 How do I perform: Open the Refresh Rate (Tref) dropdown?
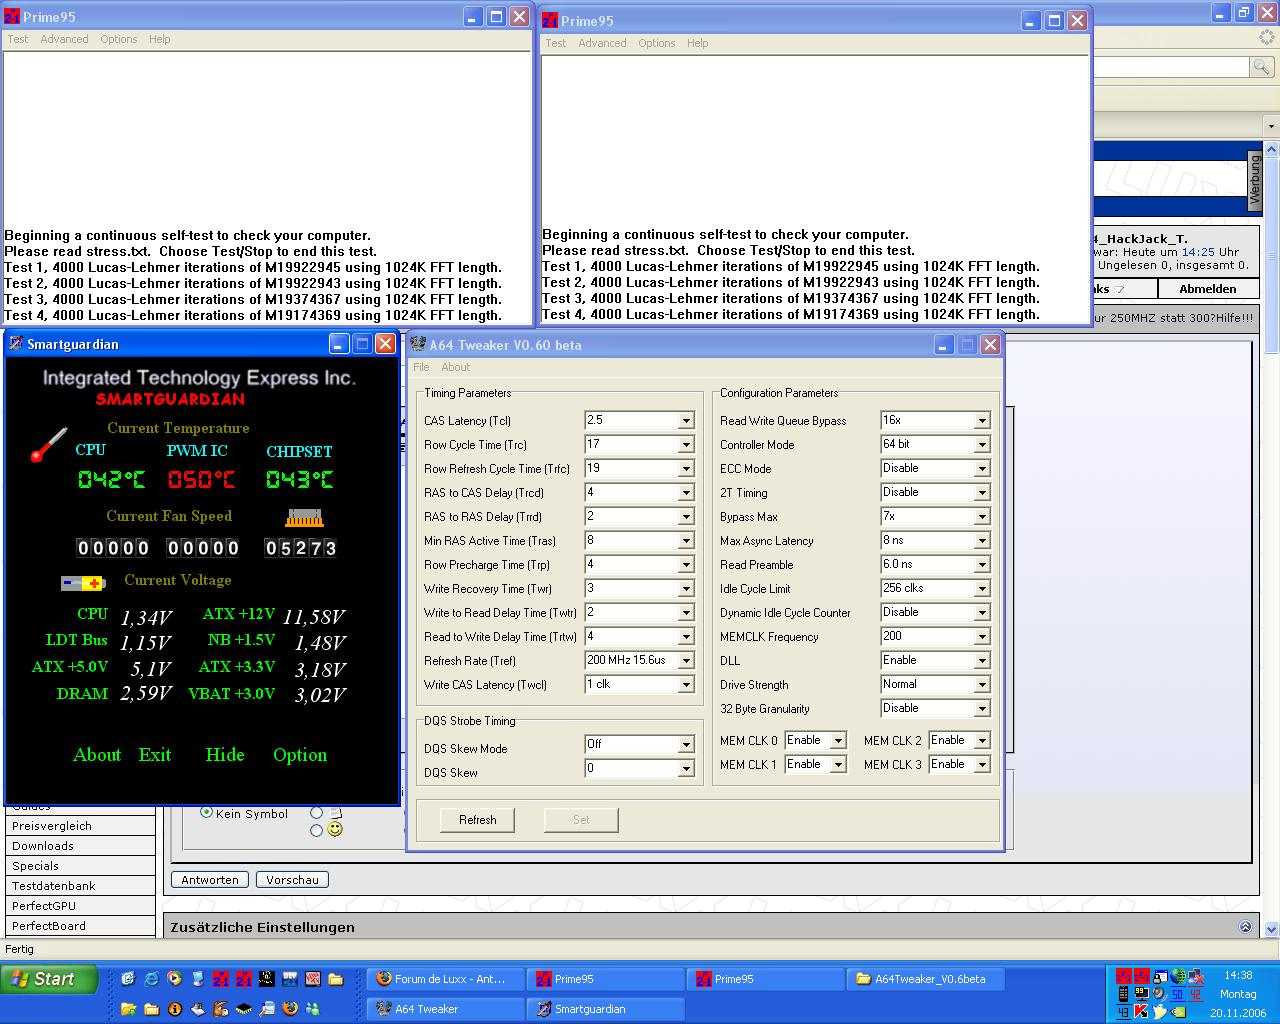point(686,661)
